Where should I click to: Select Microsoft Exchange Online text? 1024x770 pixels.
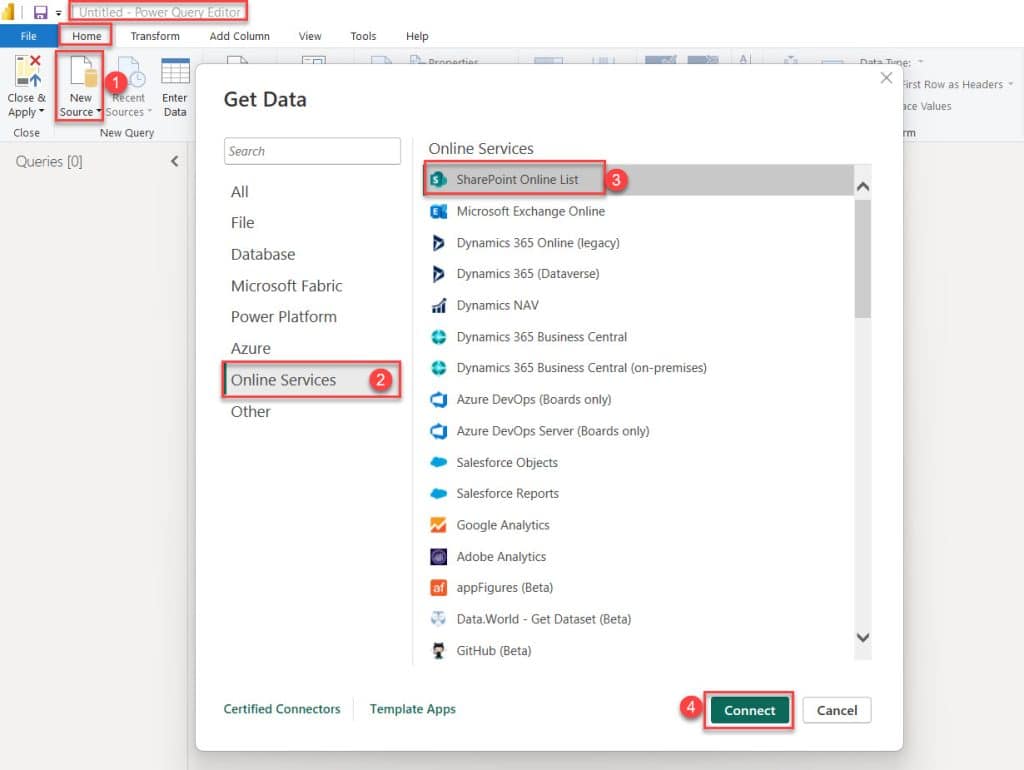coord(530,211)
